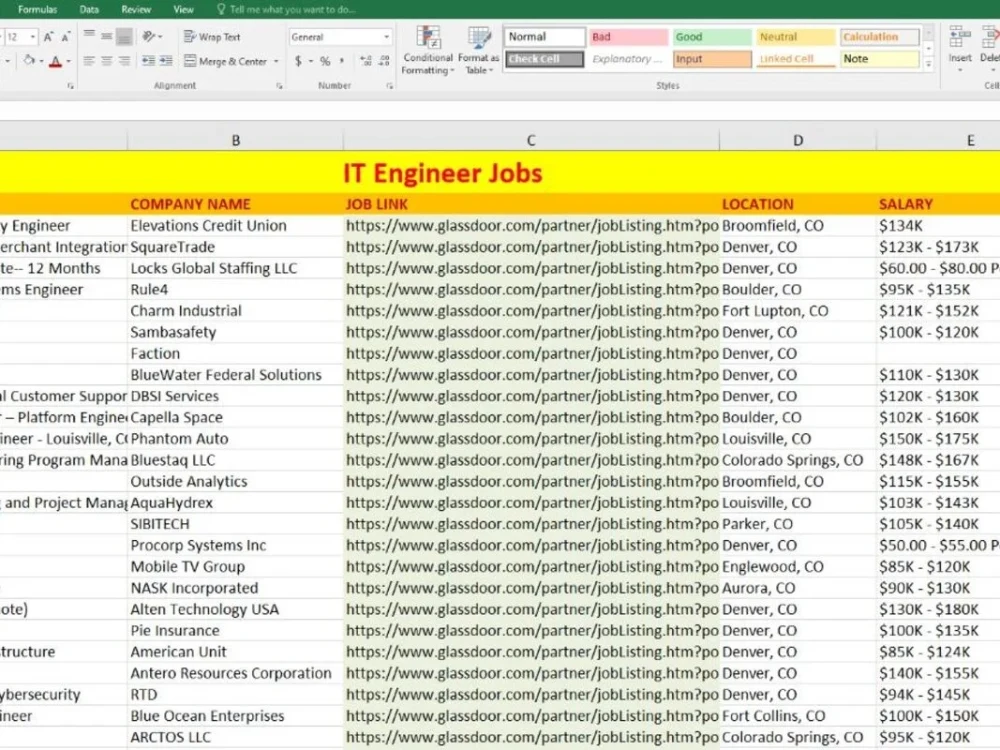Expand the cell styles gallery
The height and width of the screenshot is (750, 1000).
929,64
